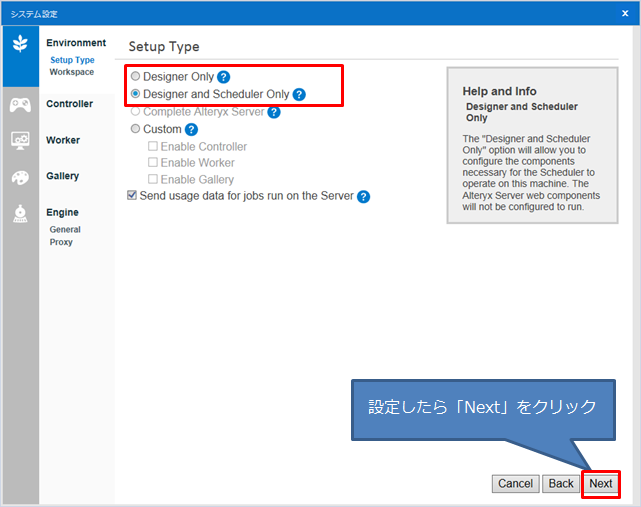641x507 pixels.
Task: Switch to the Controller section
Action: point(69,104)
